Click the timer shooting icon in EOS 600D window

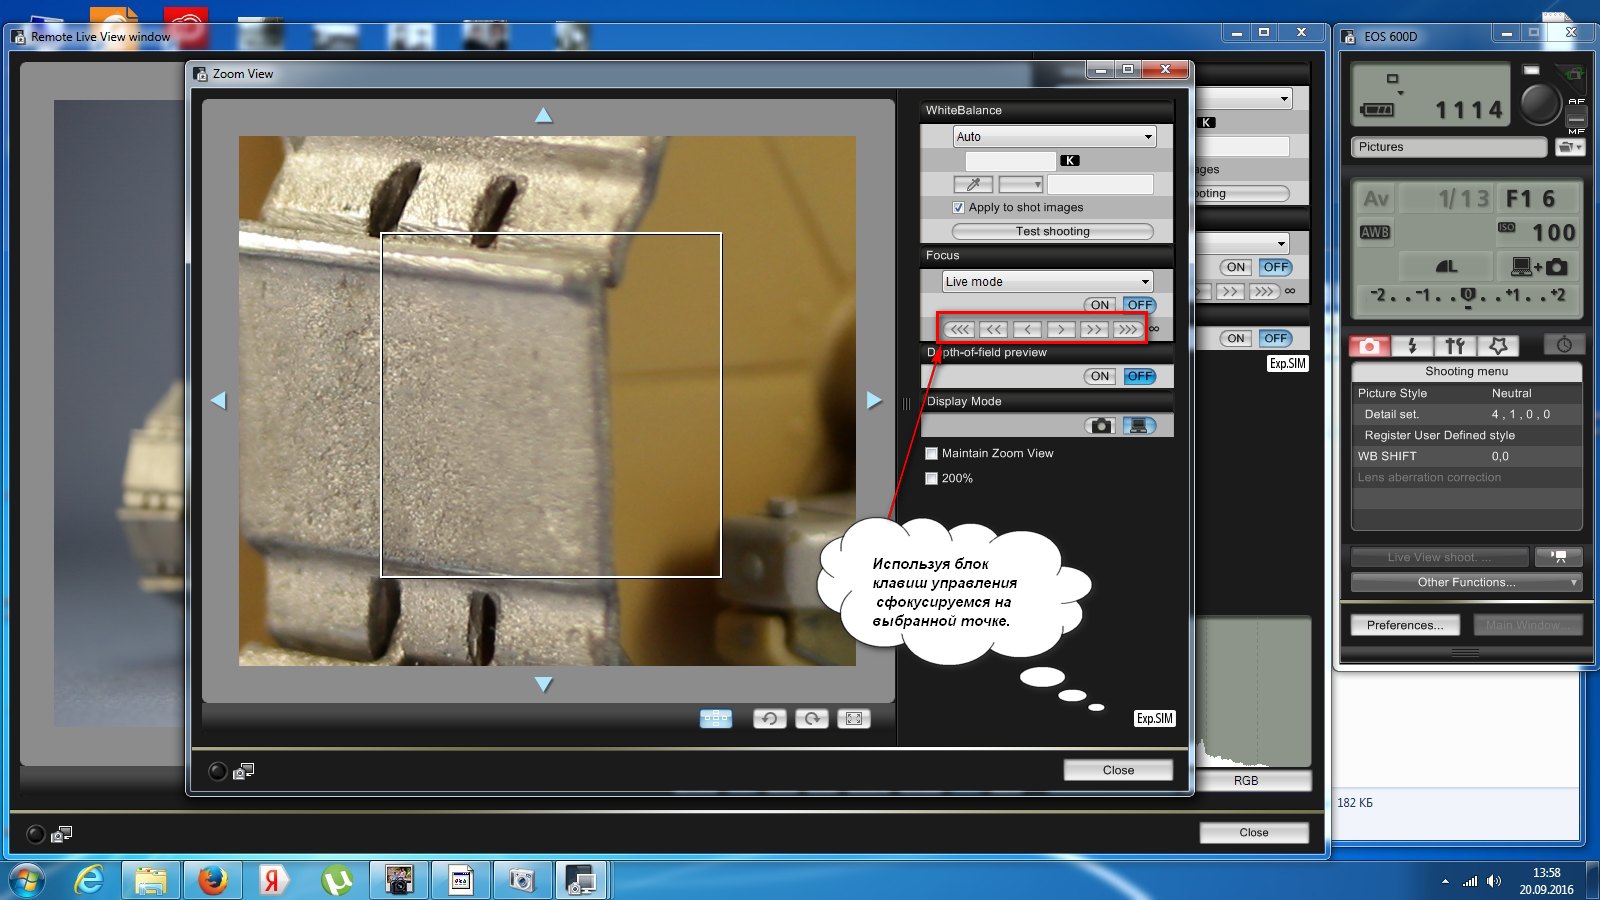point(1564,345)
